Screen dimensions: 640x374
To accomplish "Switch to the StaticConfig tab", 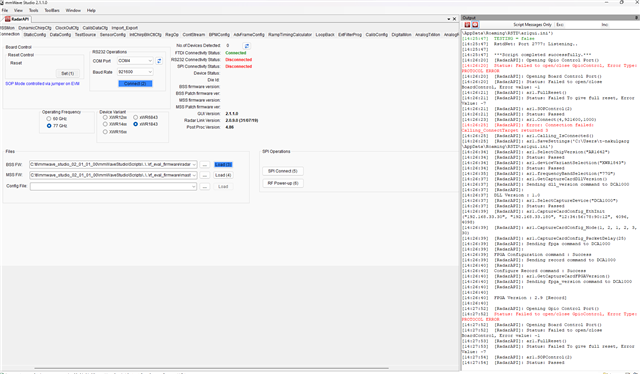I will pyautogui.click(x=35, y=35).
